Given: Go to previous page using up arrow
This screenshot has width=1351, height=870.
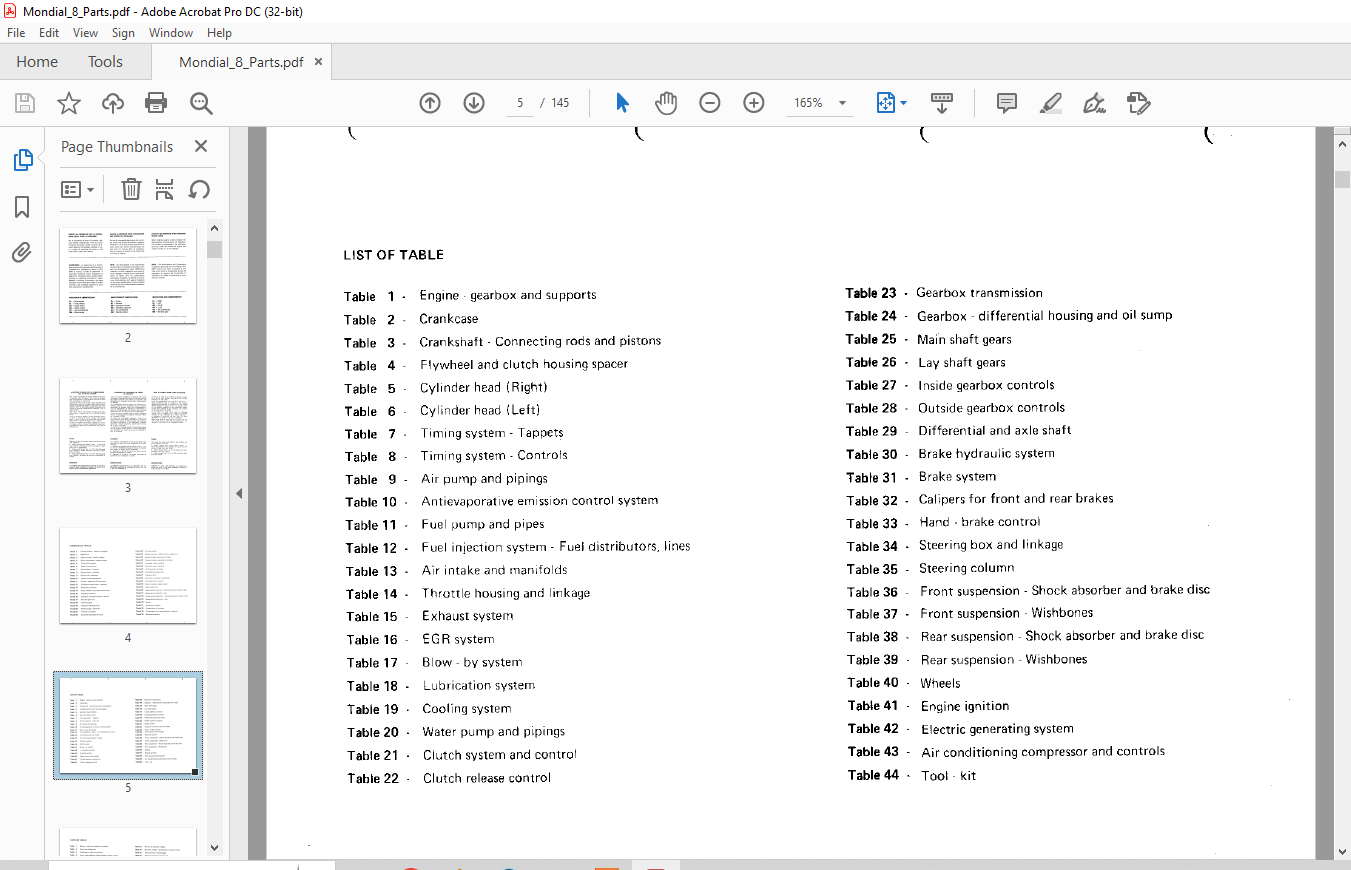Looking at the screenshot, I should (430, 103).
